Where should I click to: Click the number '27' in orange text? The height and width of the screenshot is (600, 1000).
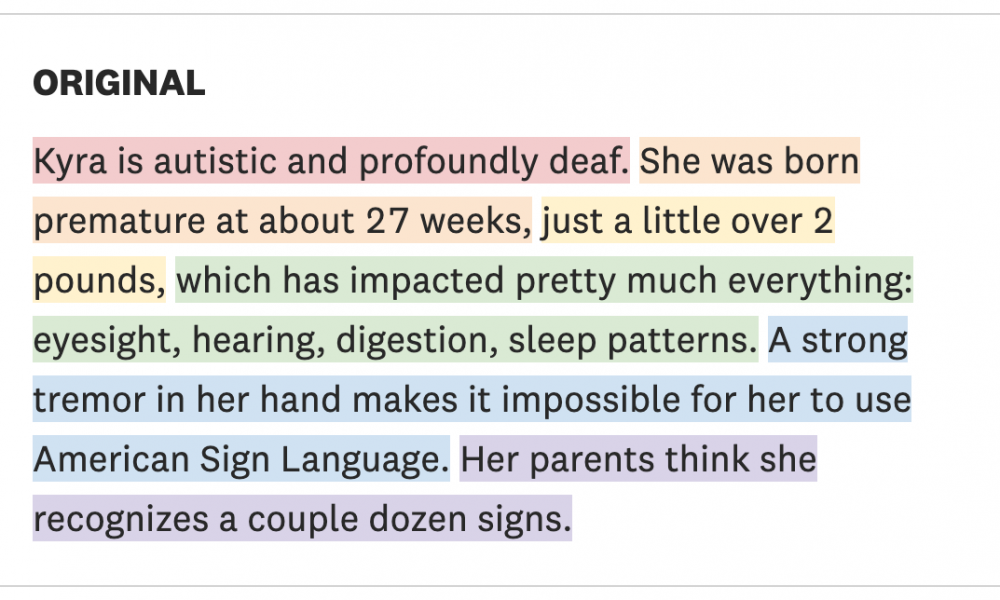pos(387,221)
